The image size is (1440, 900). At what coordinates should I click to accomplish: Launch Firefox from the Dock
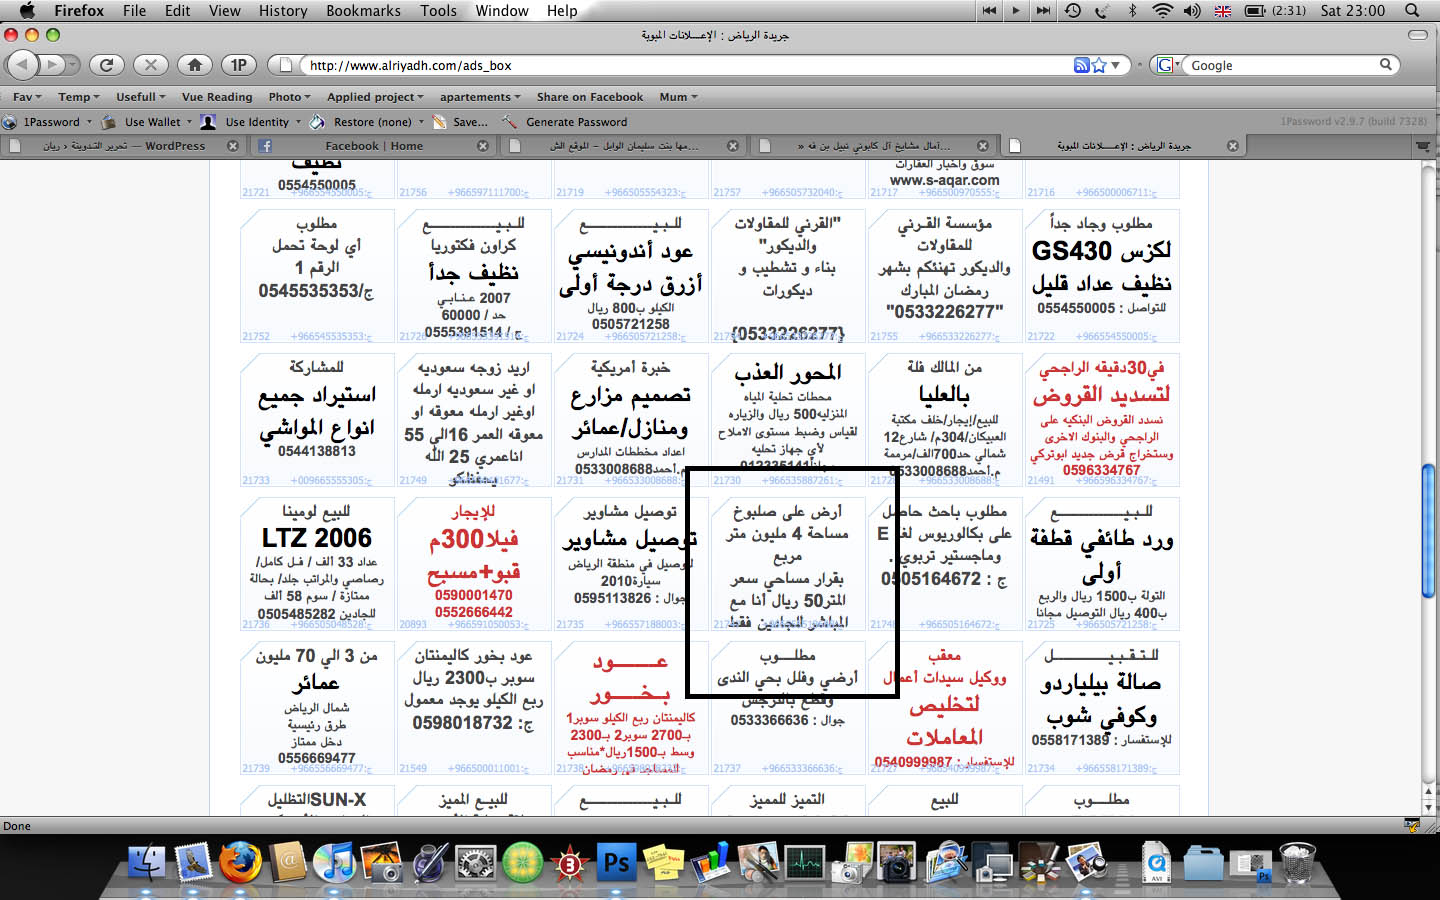point(240,862)
